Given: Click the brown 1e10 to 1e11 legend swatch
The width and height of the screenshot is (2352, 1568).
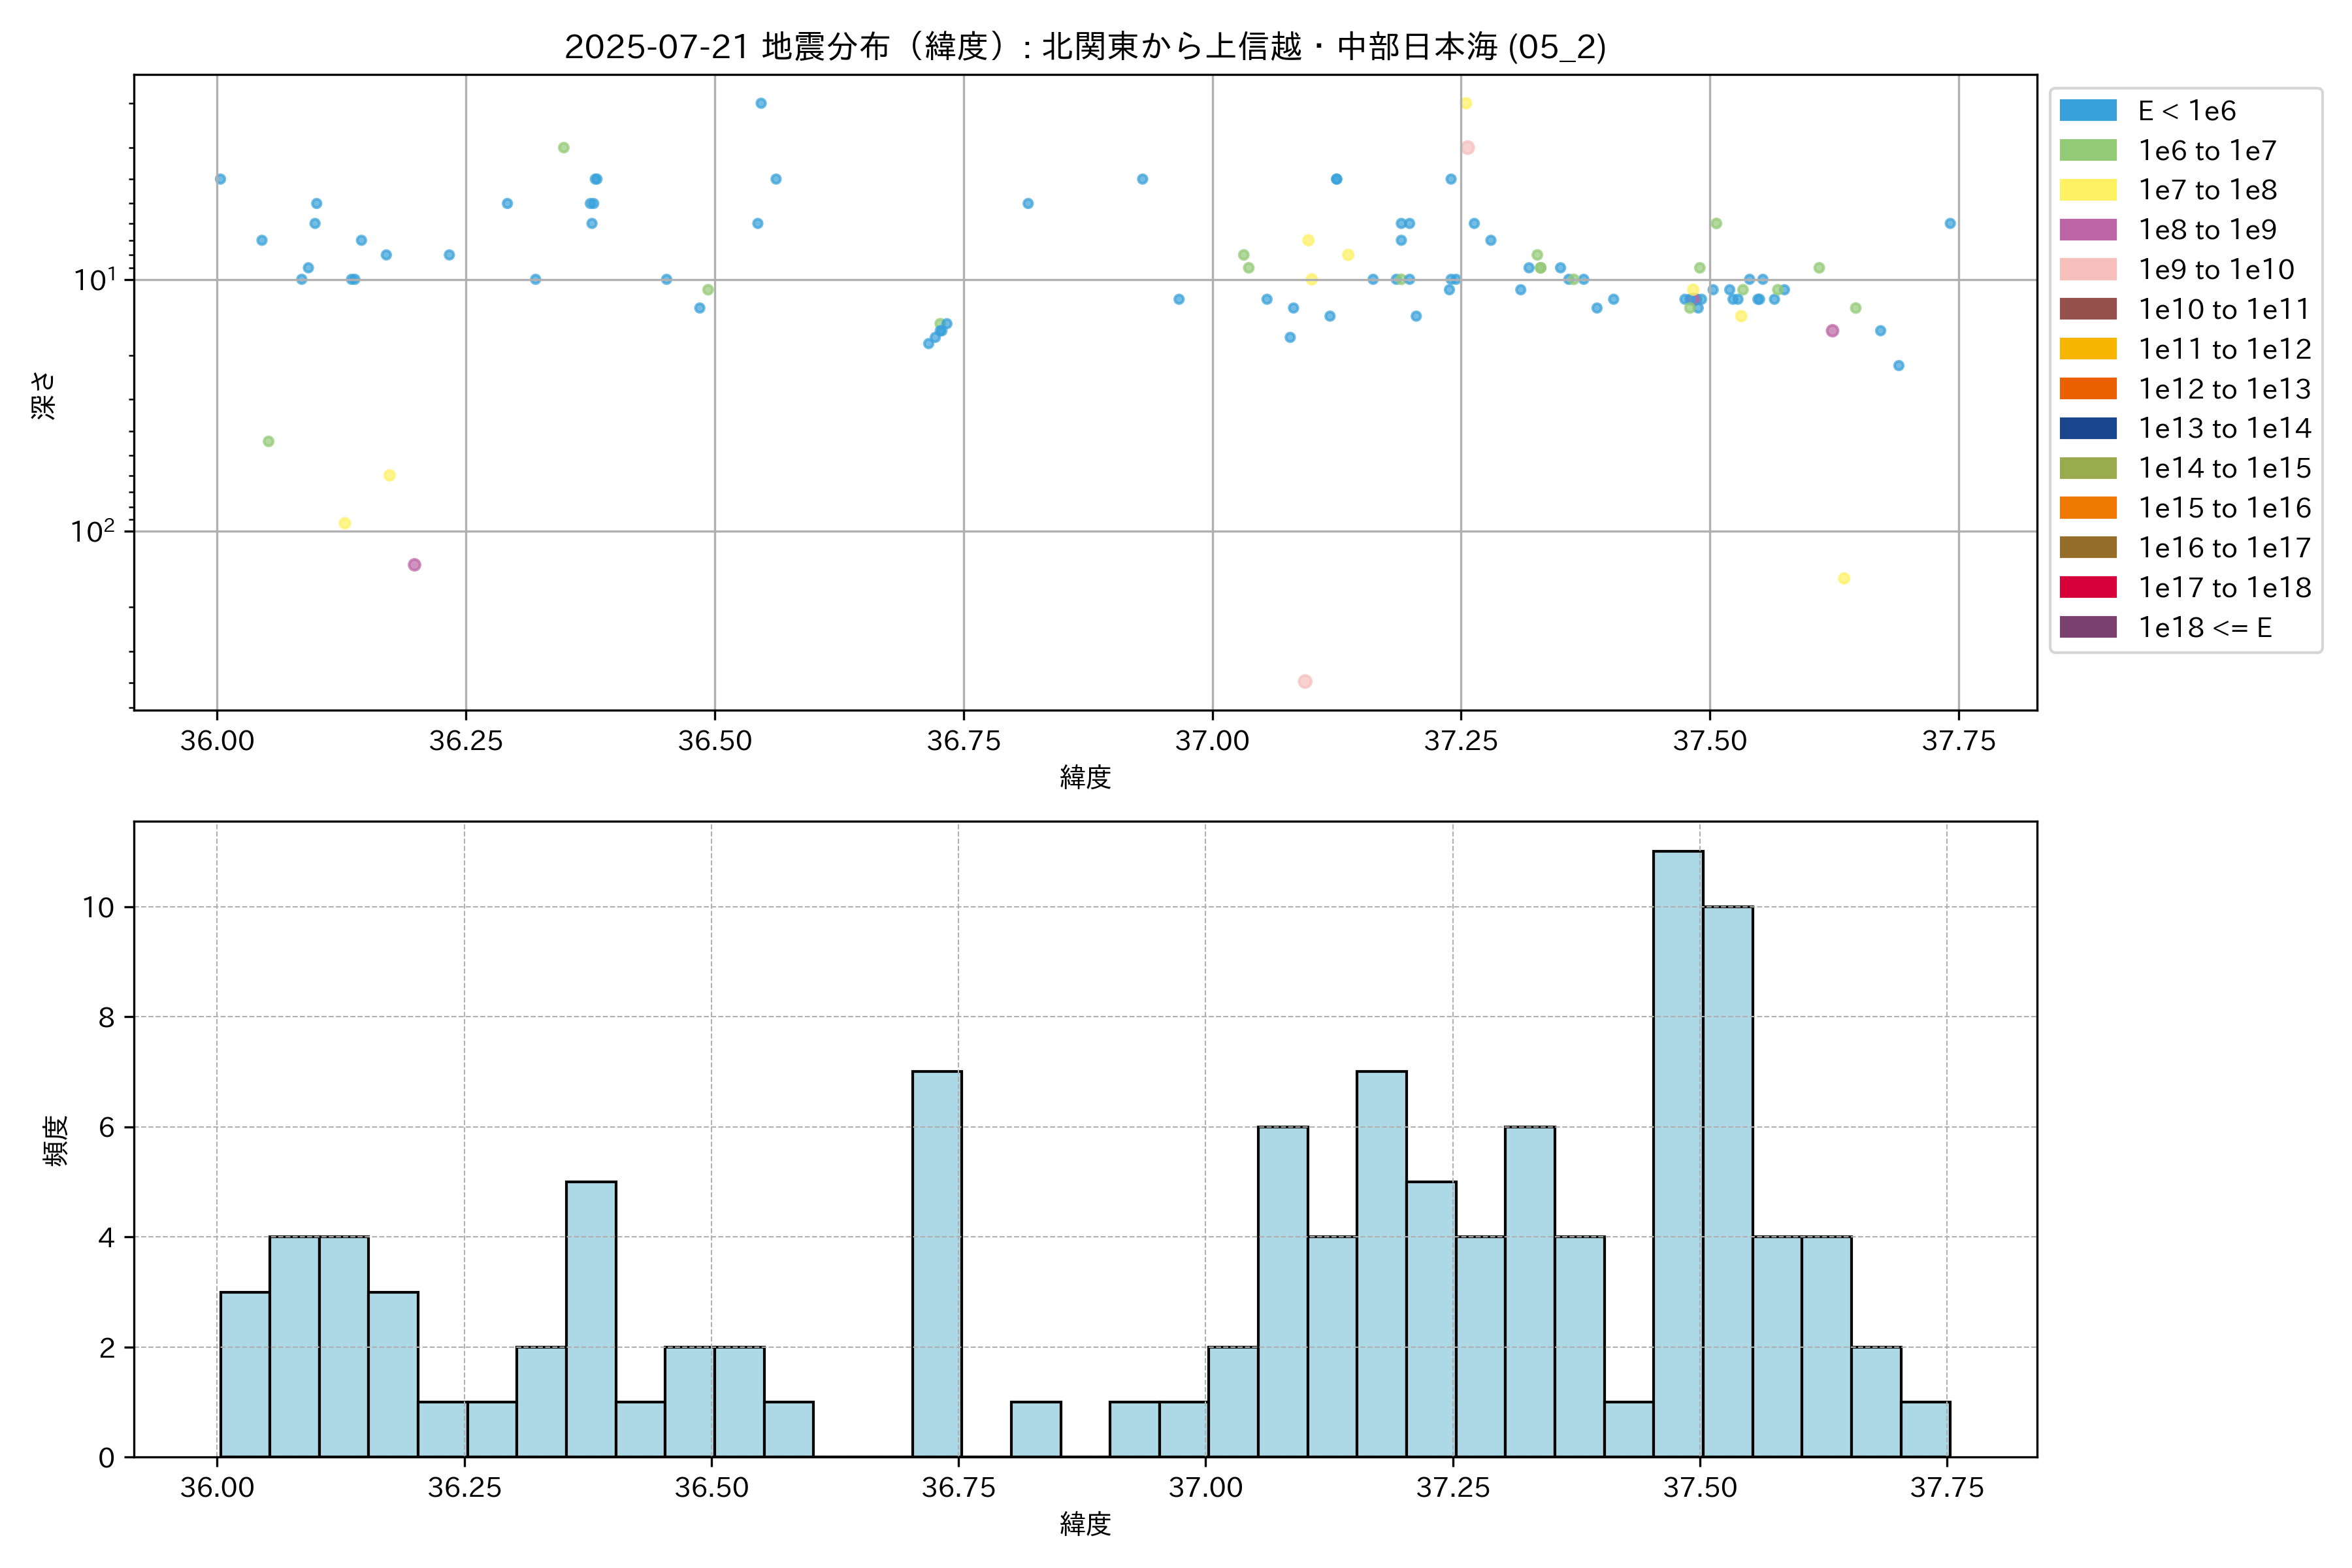Looking at the screenshot, I should 2088,310.
